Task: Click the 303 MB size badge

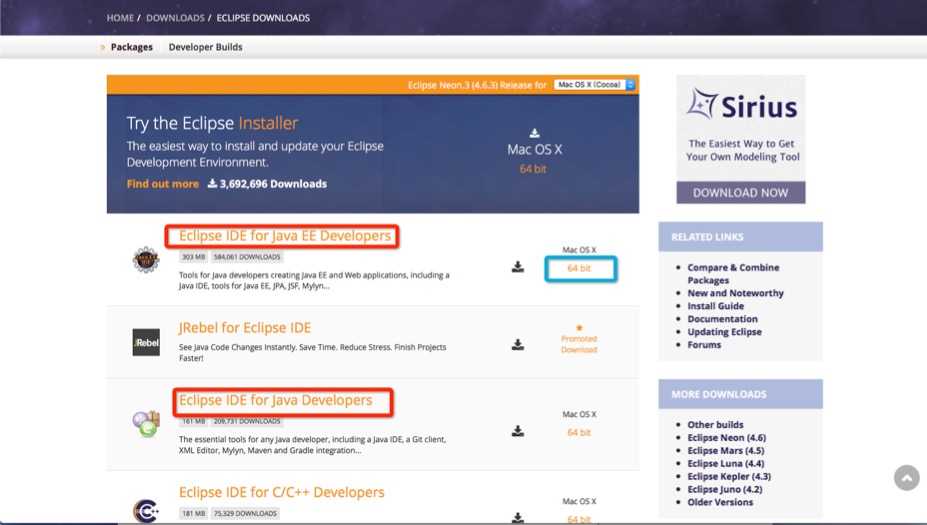Action: pyautogui.click(x=193, y=257)
